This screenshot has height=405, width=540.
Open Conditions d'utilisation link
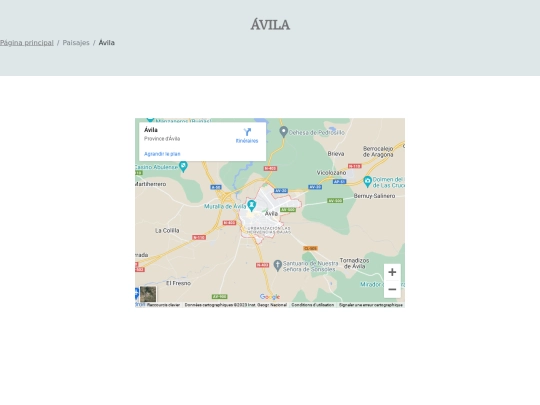click(313, 305)
